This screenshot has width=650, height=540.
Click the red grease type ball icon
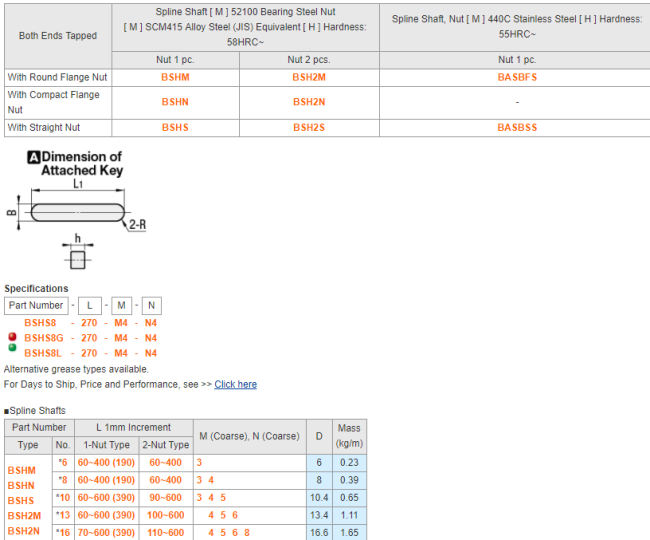(x=12, y=337)
